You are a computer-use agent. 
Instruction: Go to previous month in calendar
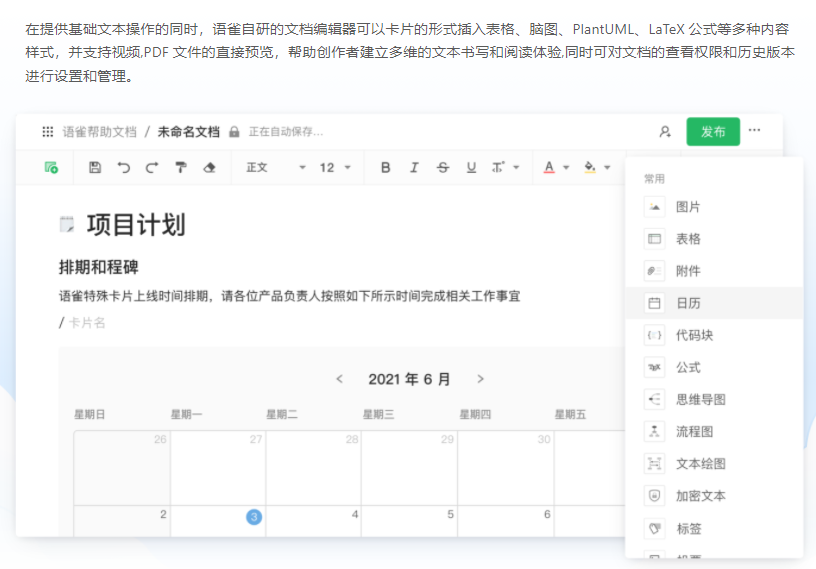coord(339,379)
